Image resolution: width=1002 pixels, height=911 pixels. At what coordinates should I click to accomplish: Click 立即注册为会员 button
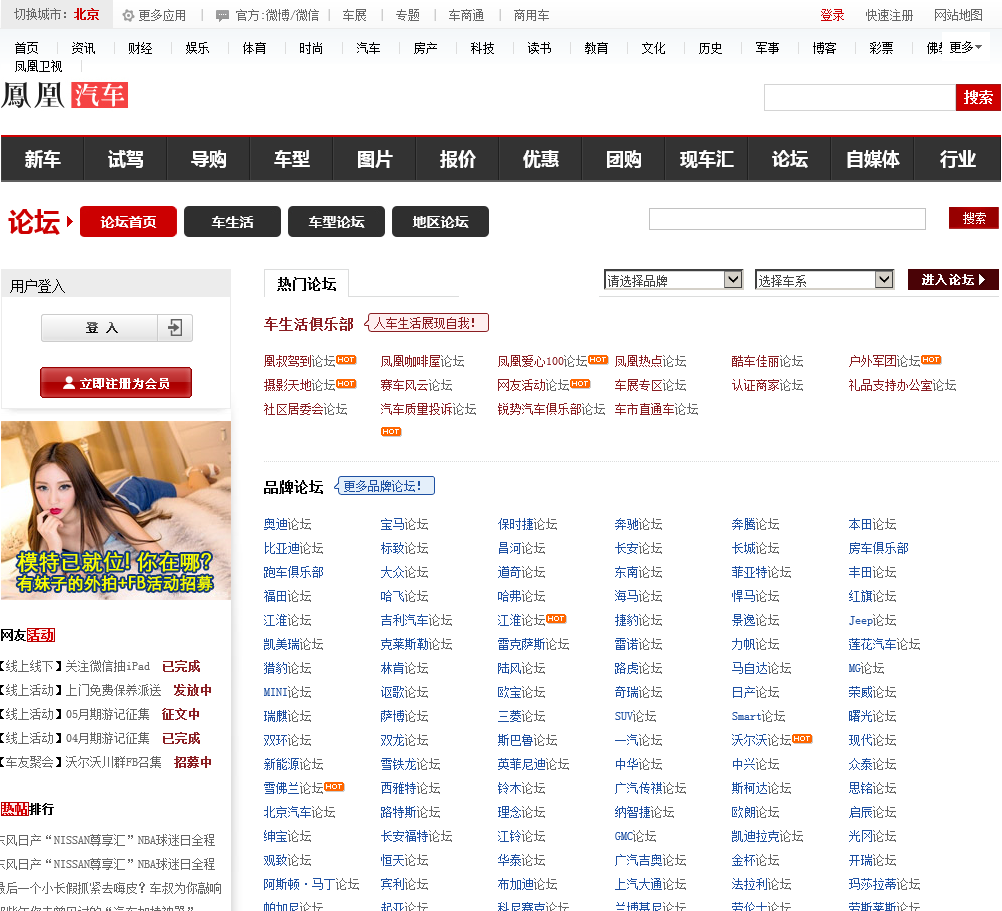pos(116,383)
